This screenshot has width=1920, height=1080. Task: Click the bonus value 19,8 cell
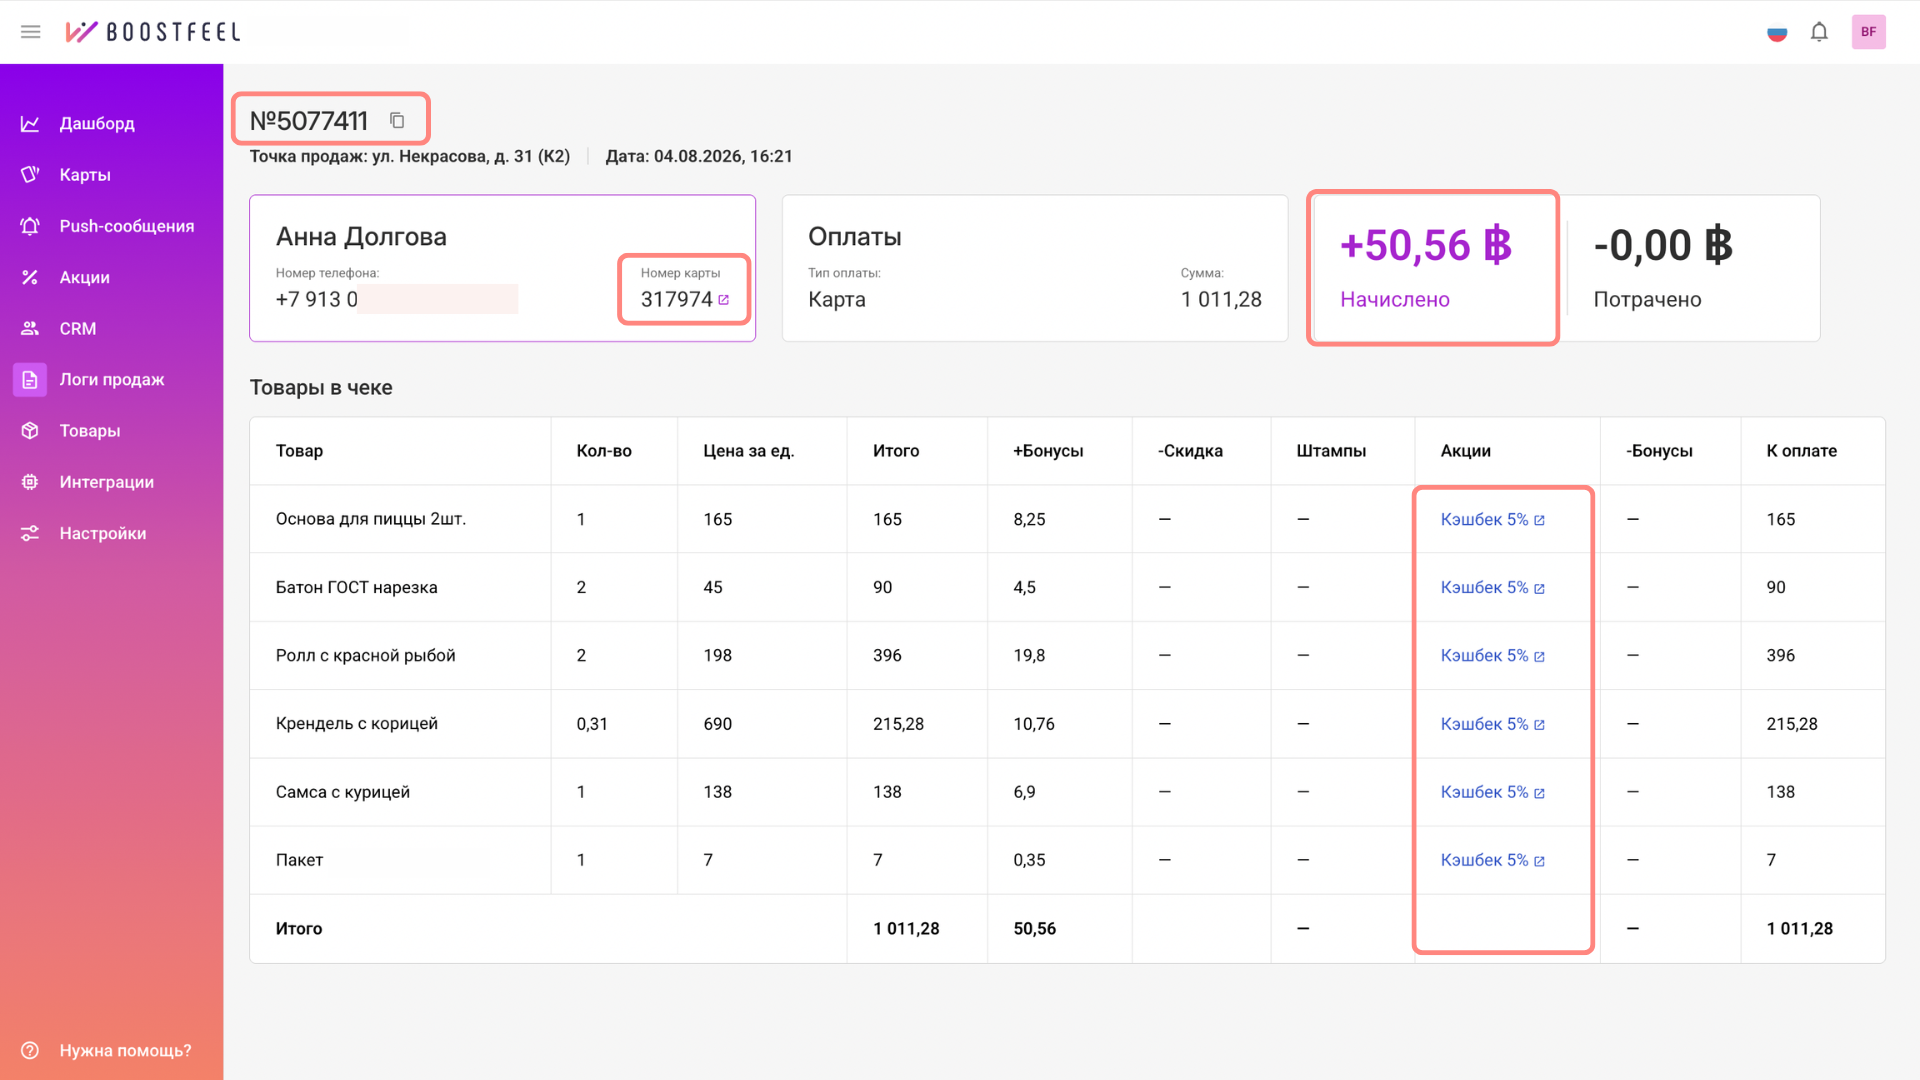(1029, 655)
